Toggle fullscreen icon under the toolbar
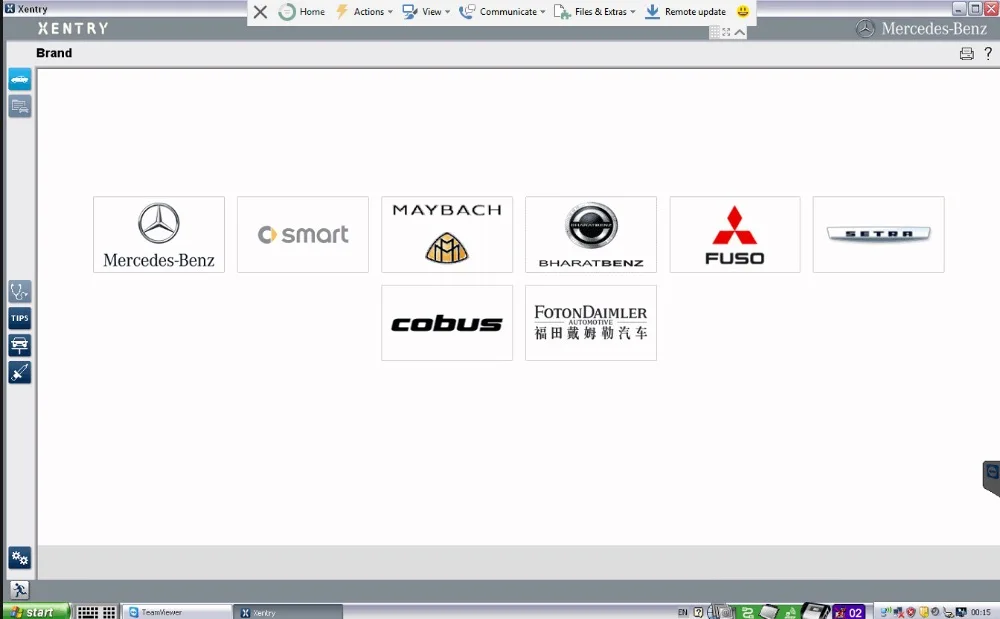Screen dimensions: 1000x619 pos(726,32)
